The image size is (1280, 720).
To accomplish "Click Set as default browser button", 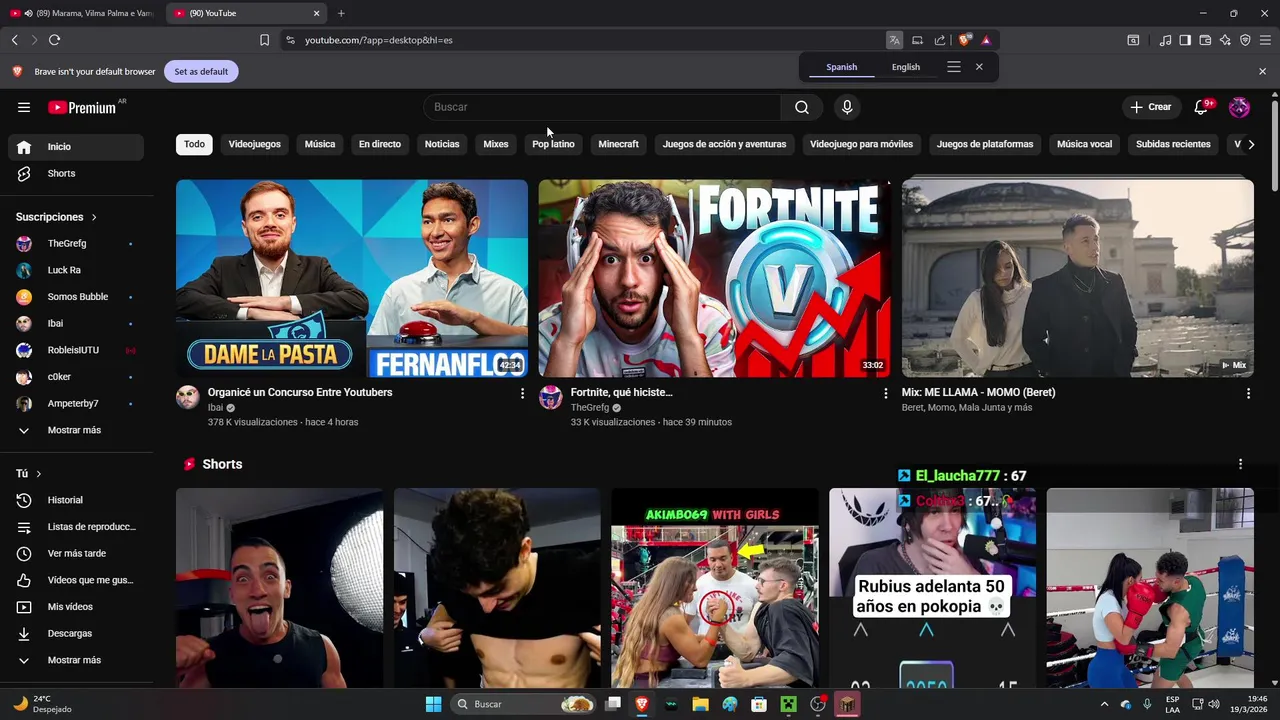I will [x=201, y=71].
